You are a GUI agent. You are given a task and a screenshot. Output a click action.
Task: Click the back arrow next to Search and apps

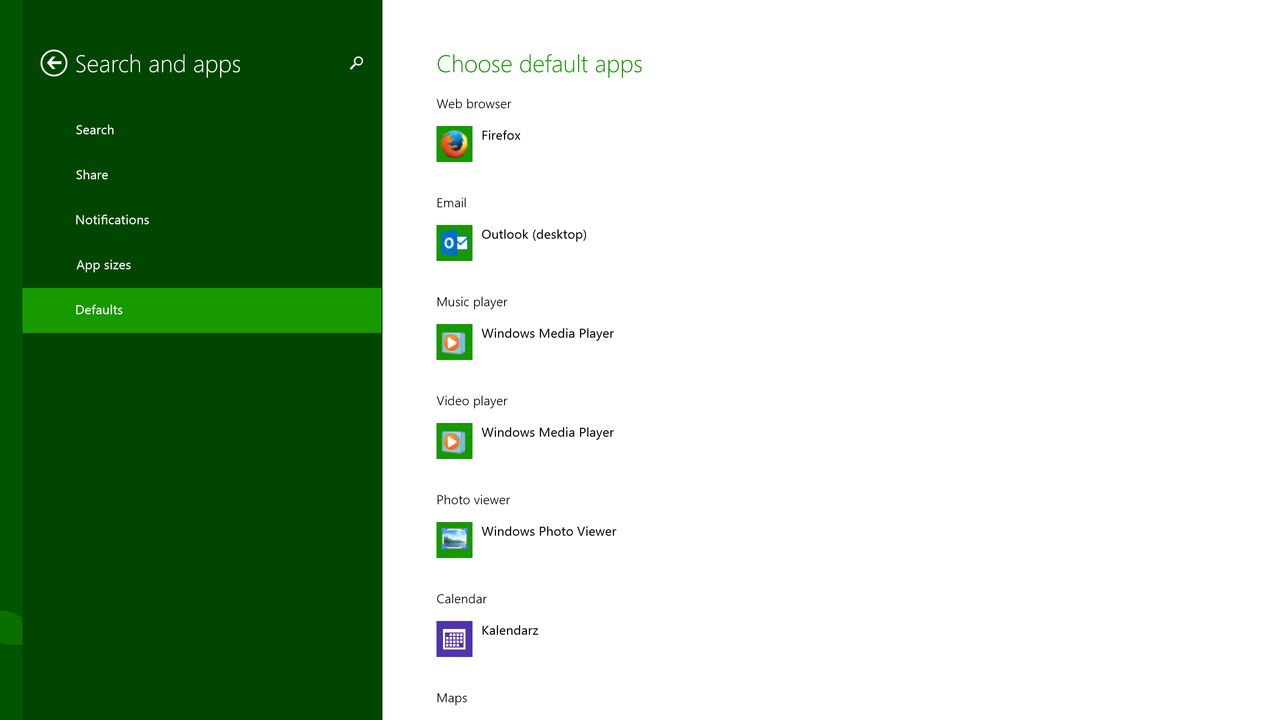[x=54, y=63]
